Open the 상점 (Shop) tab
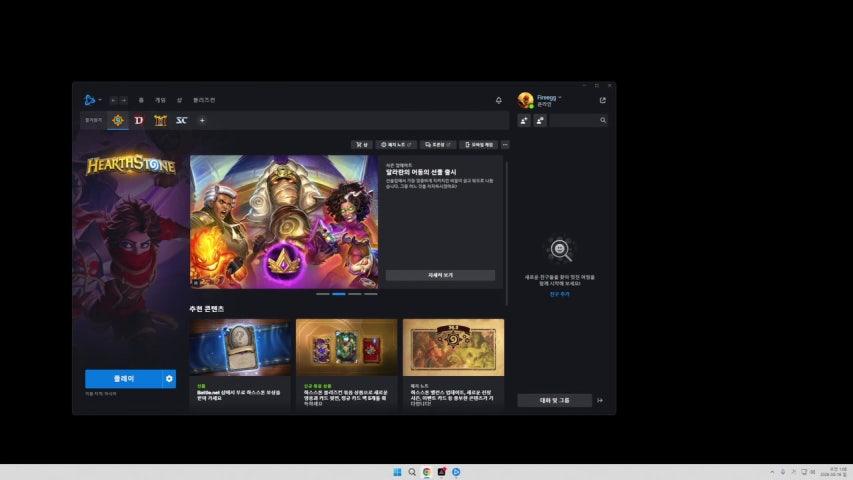This screenshot has height=480, width=853. [179, 100]
